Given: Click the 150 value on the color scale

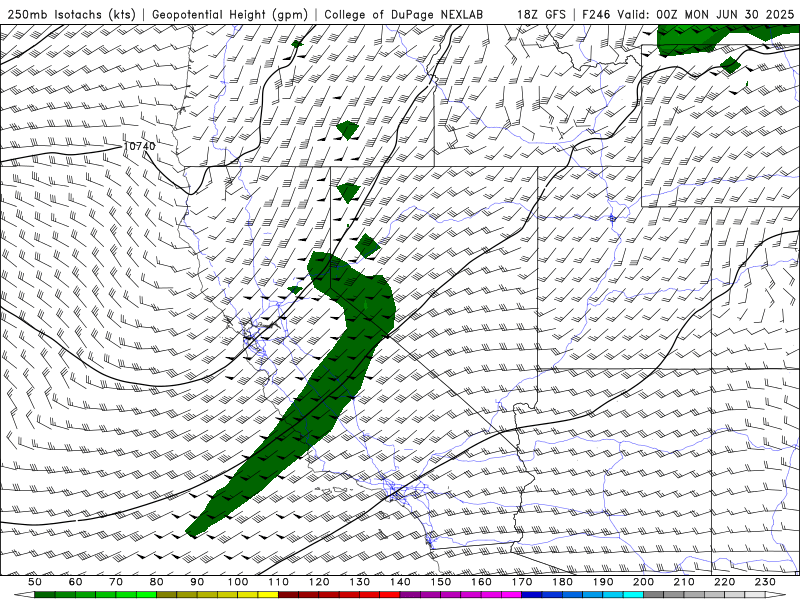Looking at the screenshot, I should coord(440,582).
